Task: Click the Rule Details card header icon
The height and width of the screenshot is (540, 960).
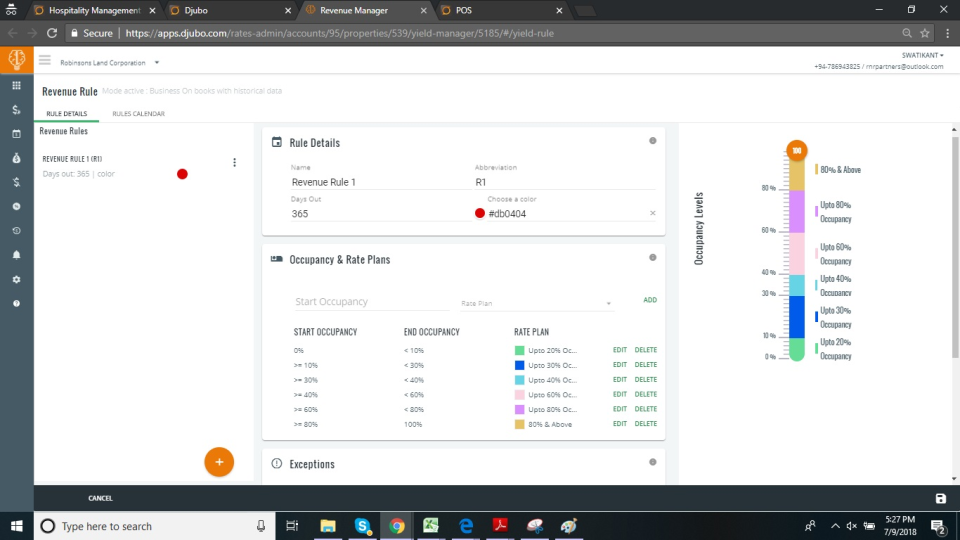Action: point(277,142)
